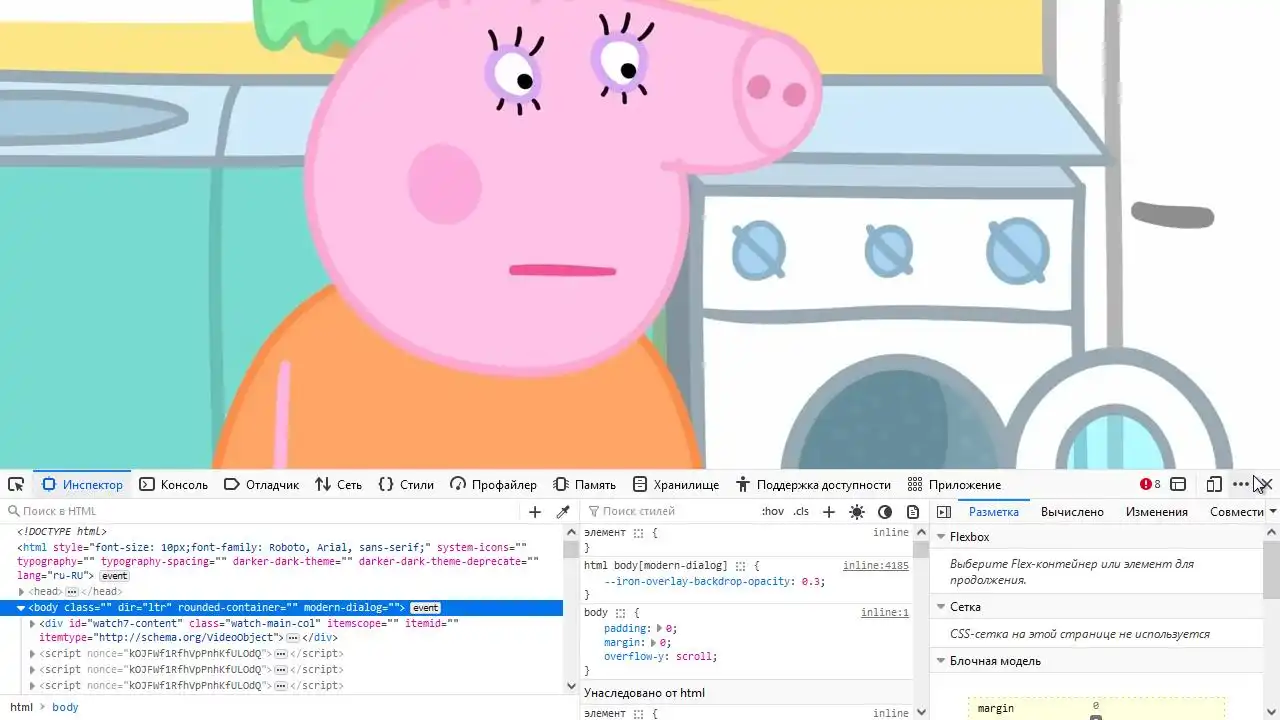Image resolution: width=1280 pixels, height=720 pixels.
Task: Toggle selector highlighter for body rule
Action: coord(620,613)
